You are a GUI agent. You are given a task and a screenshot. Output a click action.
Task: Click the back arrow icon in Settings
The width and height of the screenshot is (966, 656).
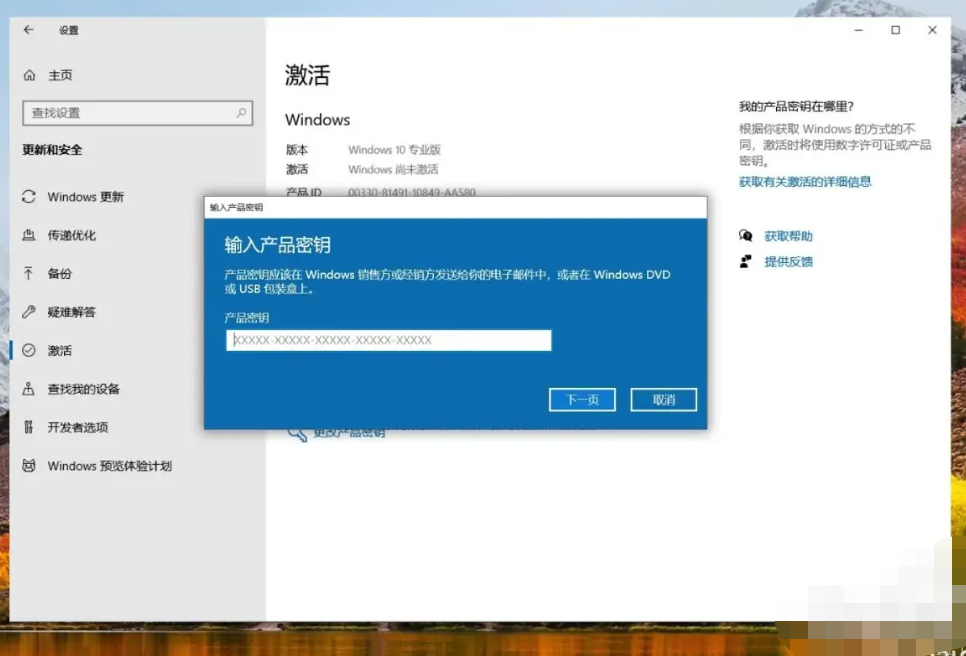(29, 30)
